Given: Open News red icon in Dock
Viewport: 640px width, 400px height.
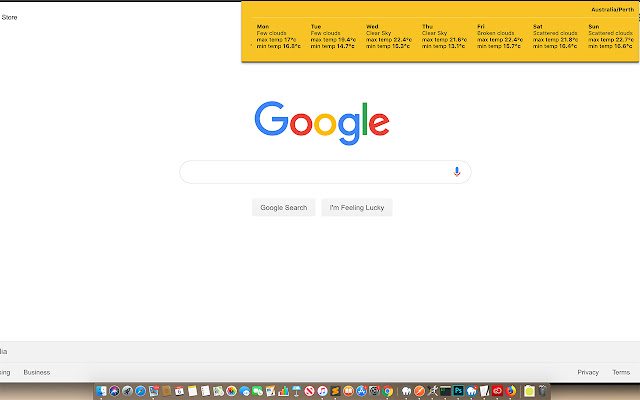Looking at the screenshot, I should tap(309, 391).
